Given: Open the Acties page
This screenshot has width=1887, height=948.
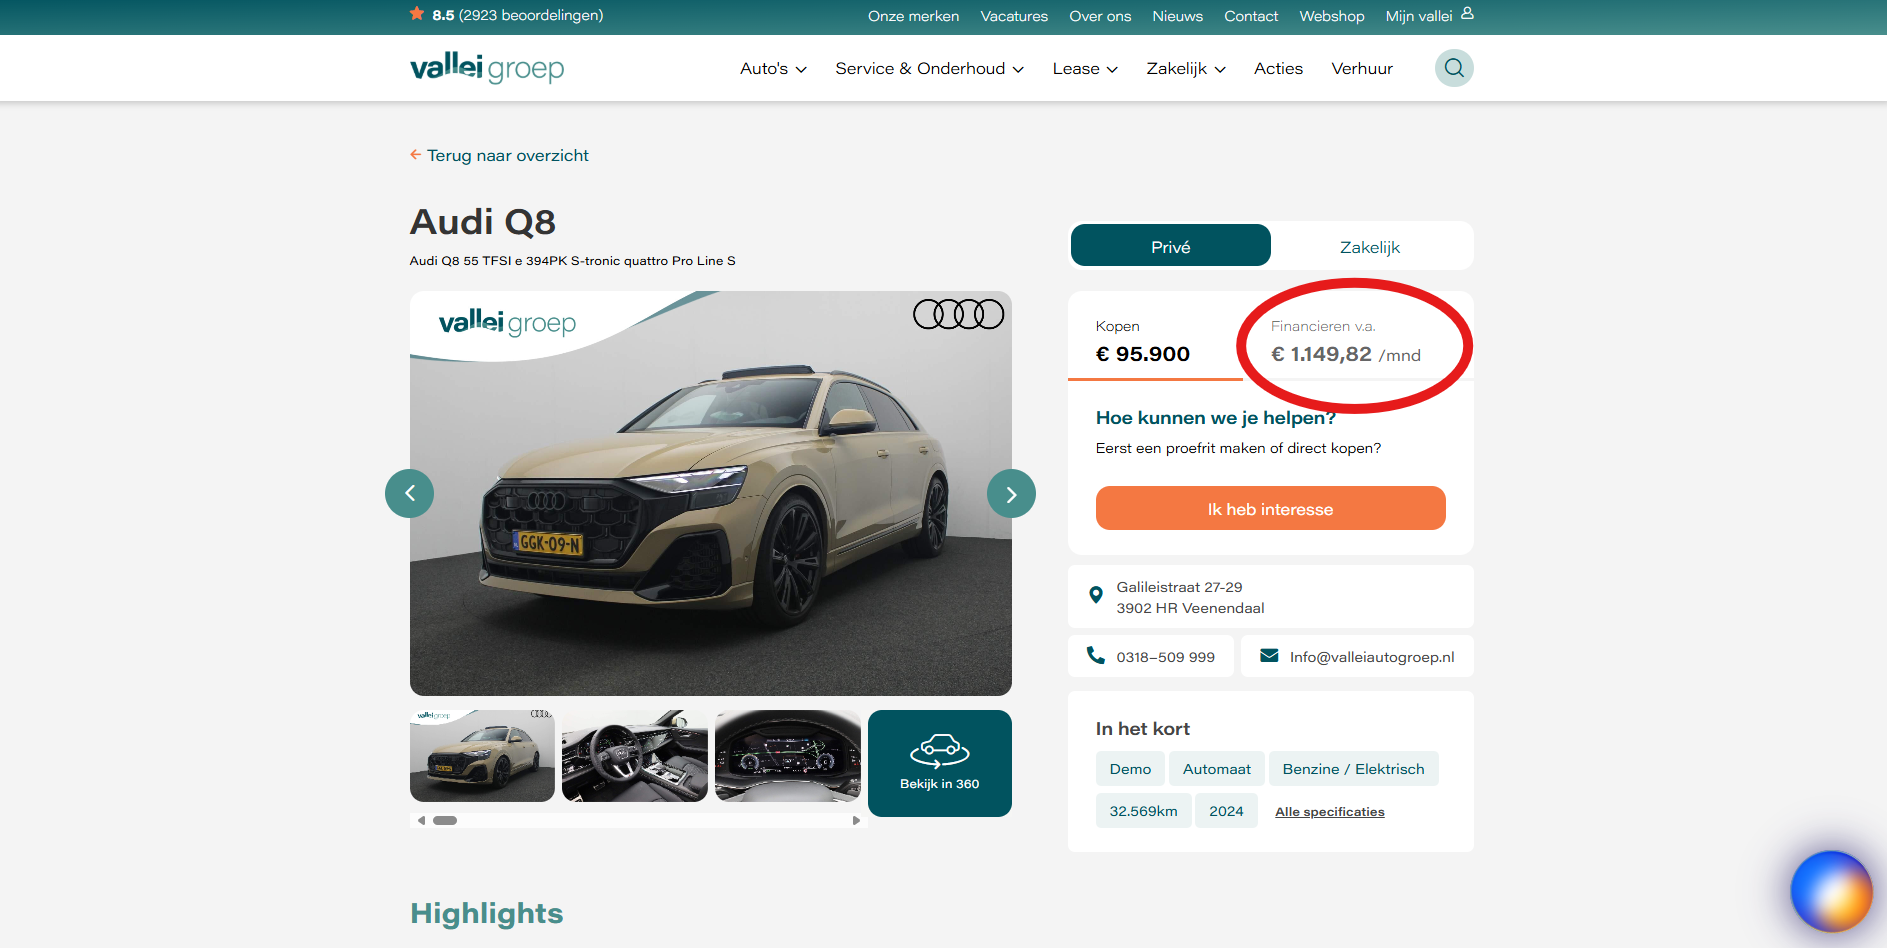Looking at the screenshot, I should coord(1278,68).
